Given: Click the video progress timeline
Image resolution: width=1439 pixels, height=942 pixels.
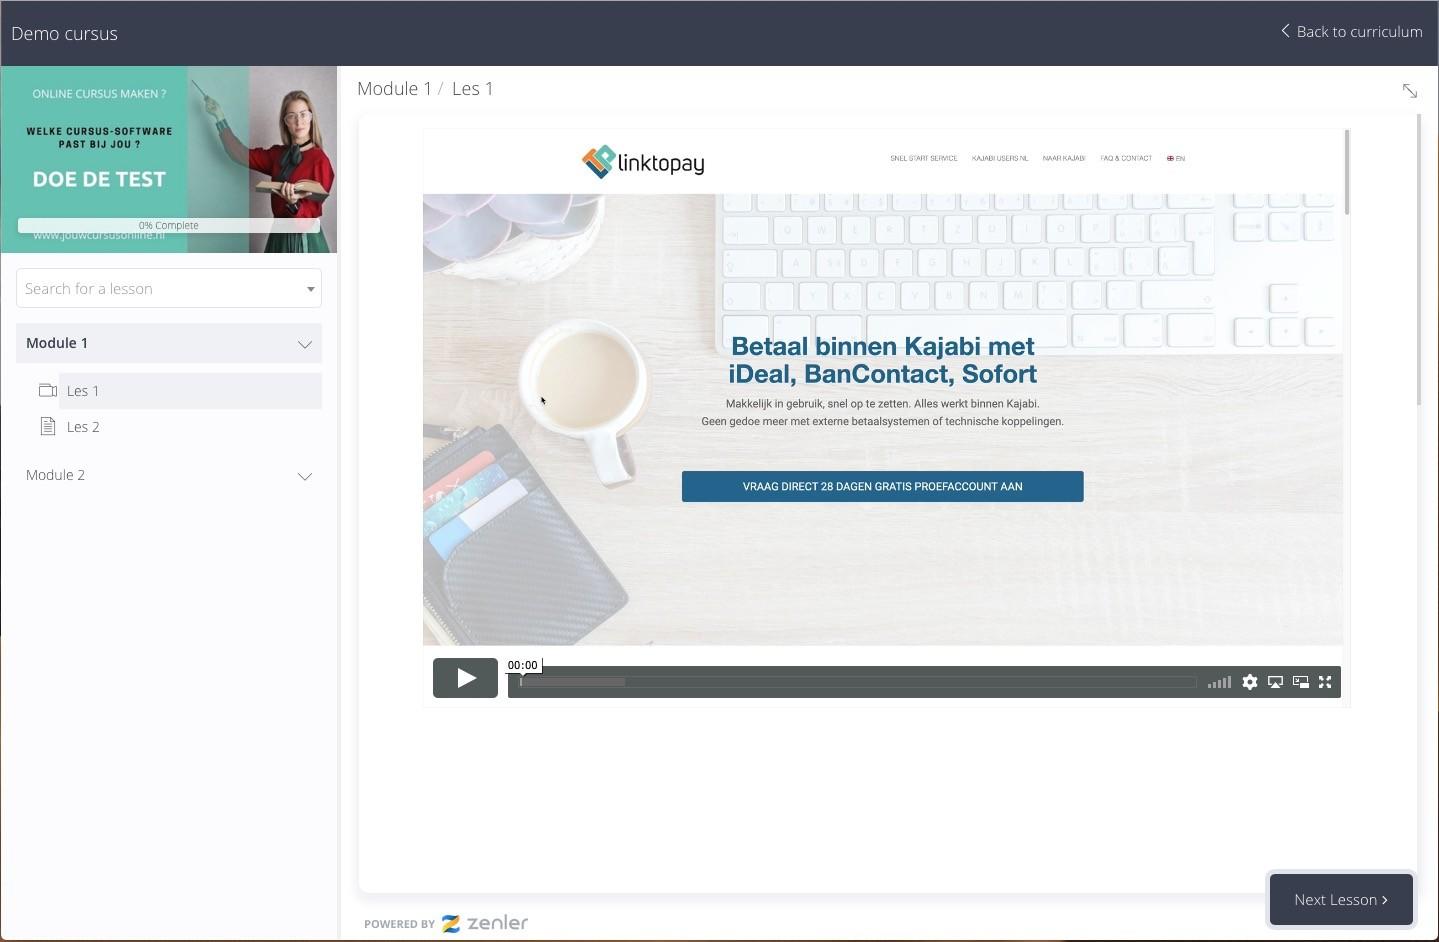Looking at the screenshot, I should [858, 682].
